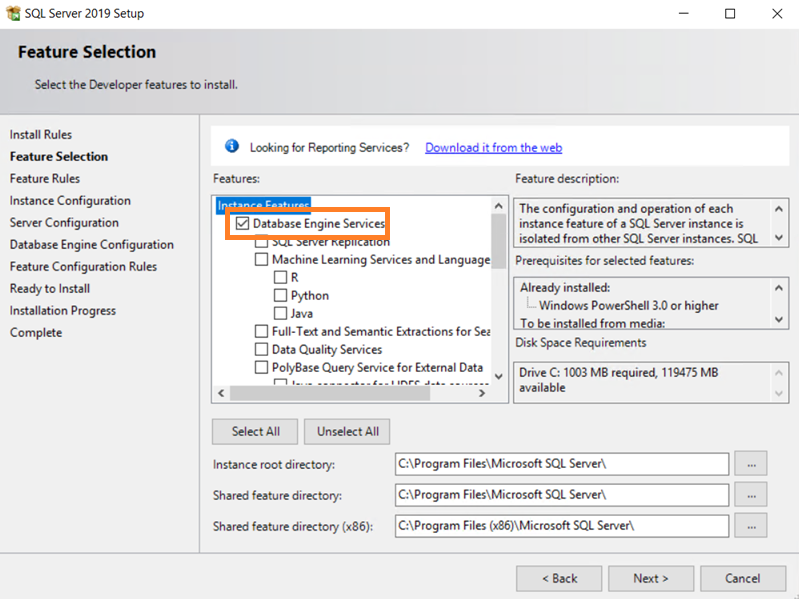Click features list right scroll arrow
Image resolution: width=799 pixels, height=599 pixels.
[x=482, y=393]
